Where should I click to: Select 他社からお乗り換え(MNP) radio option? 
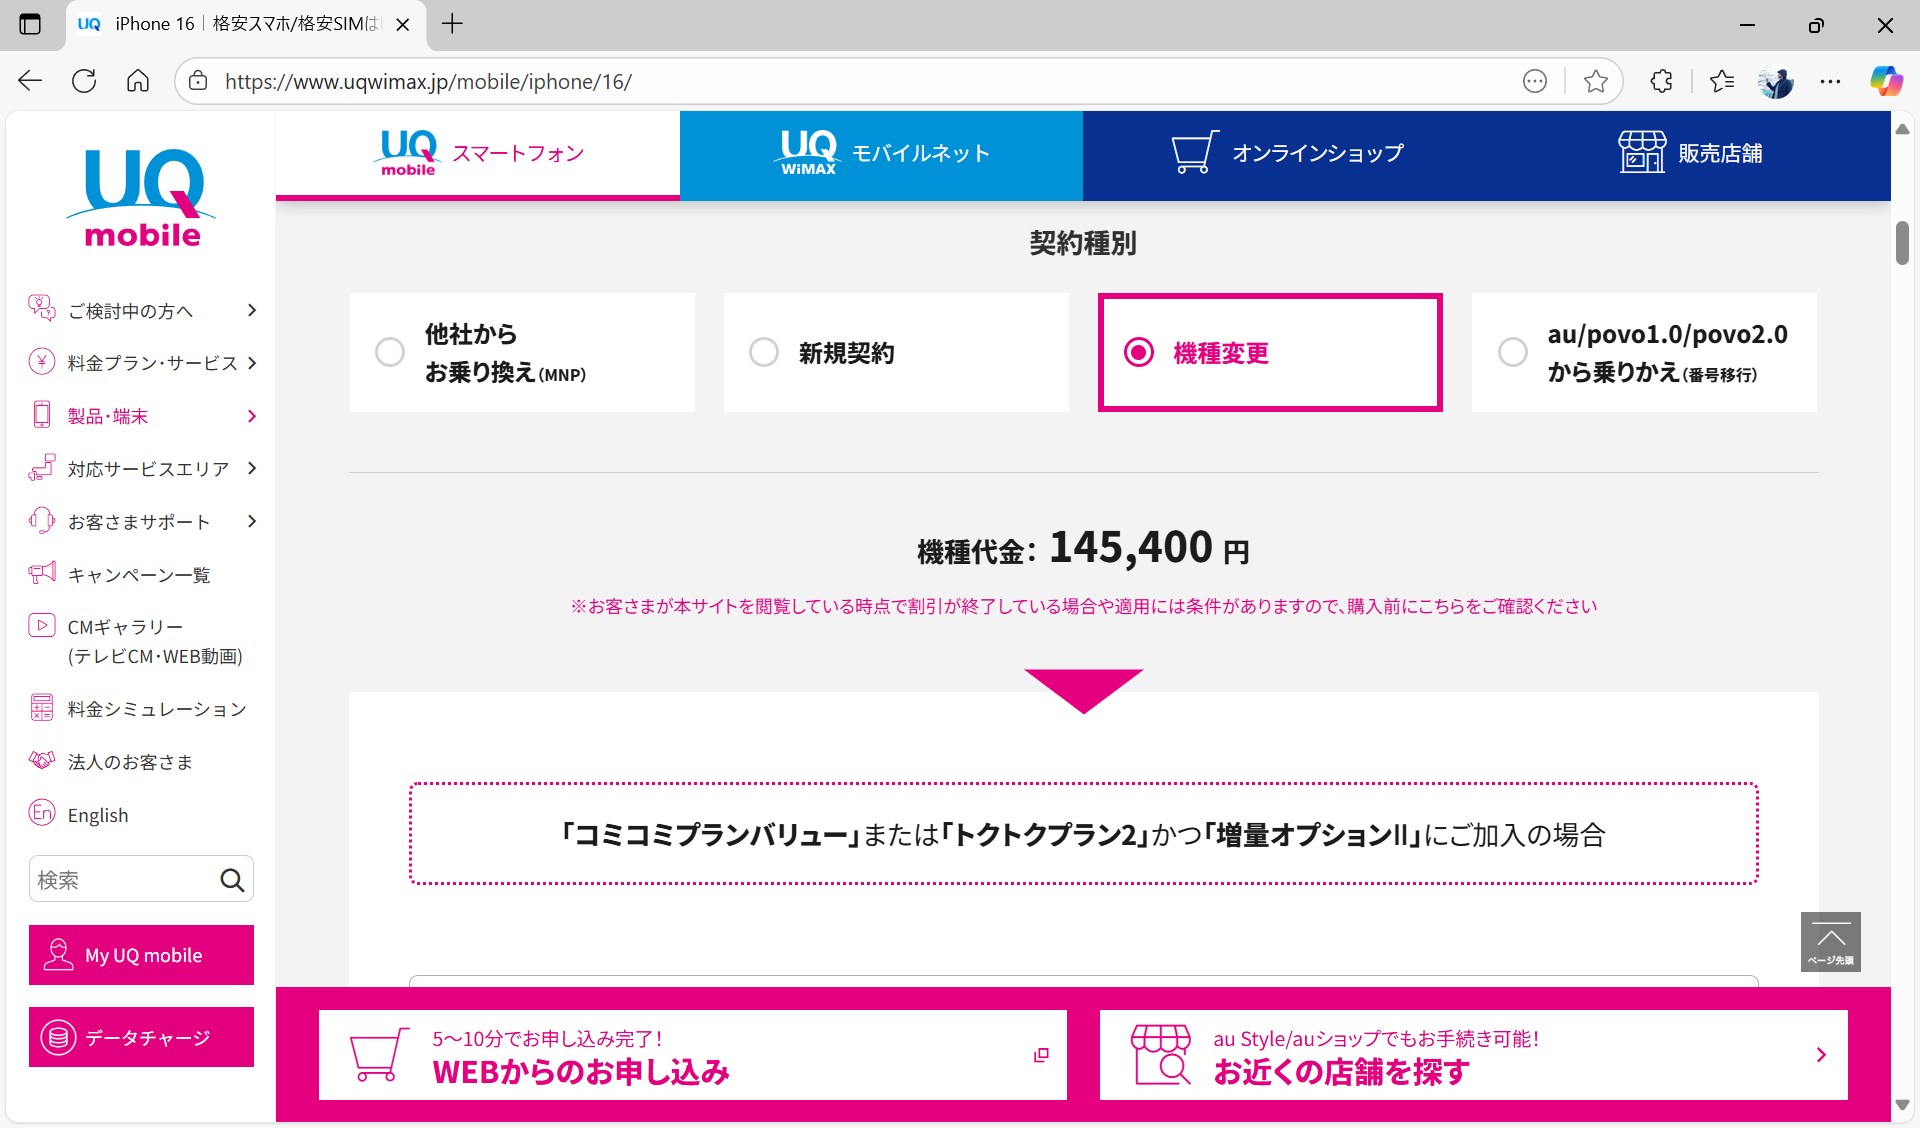[390, 352]
